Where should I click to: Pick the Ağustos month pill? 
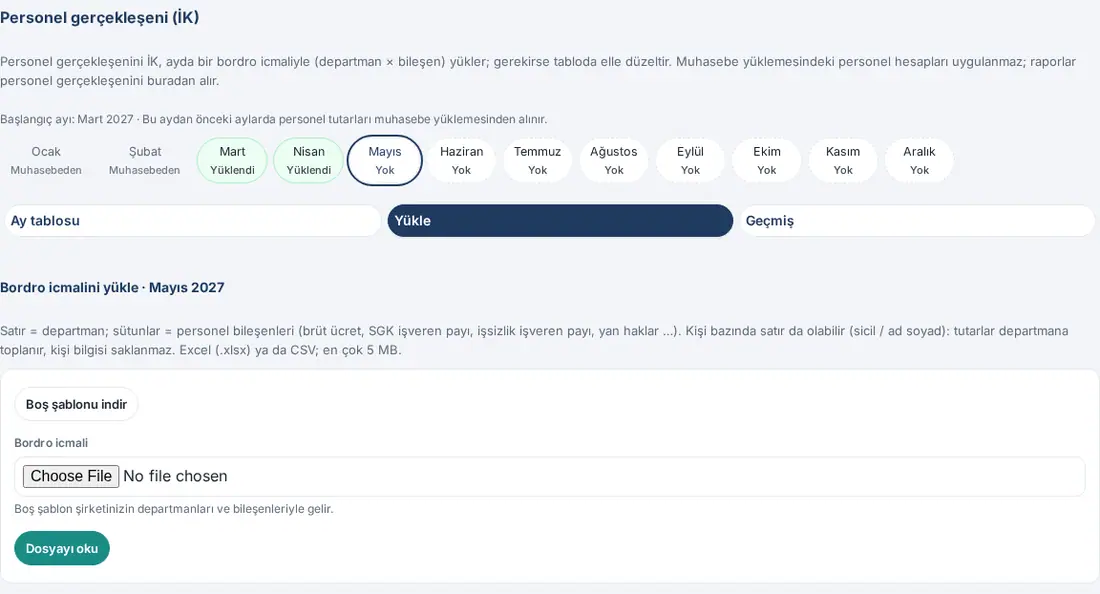pyautogui.click(x=614, y=161)
